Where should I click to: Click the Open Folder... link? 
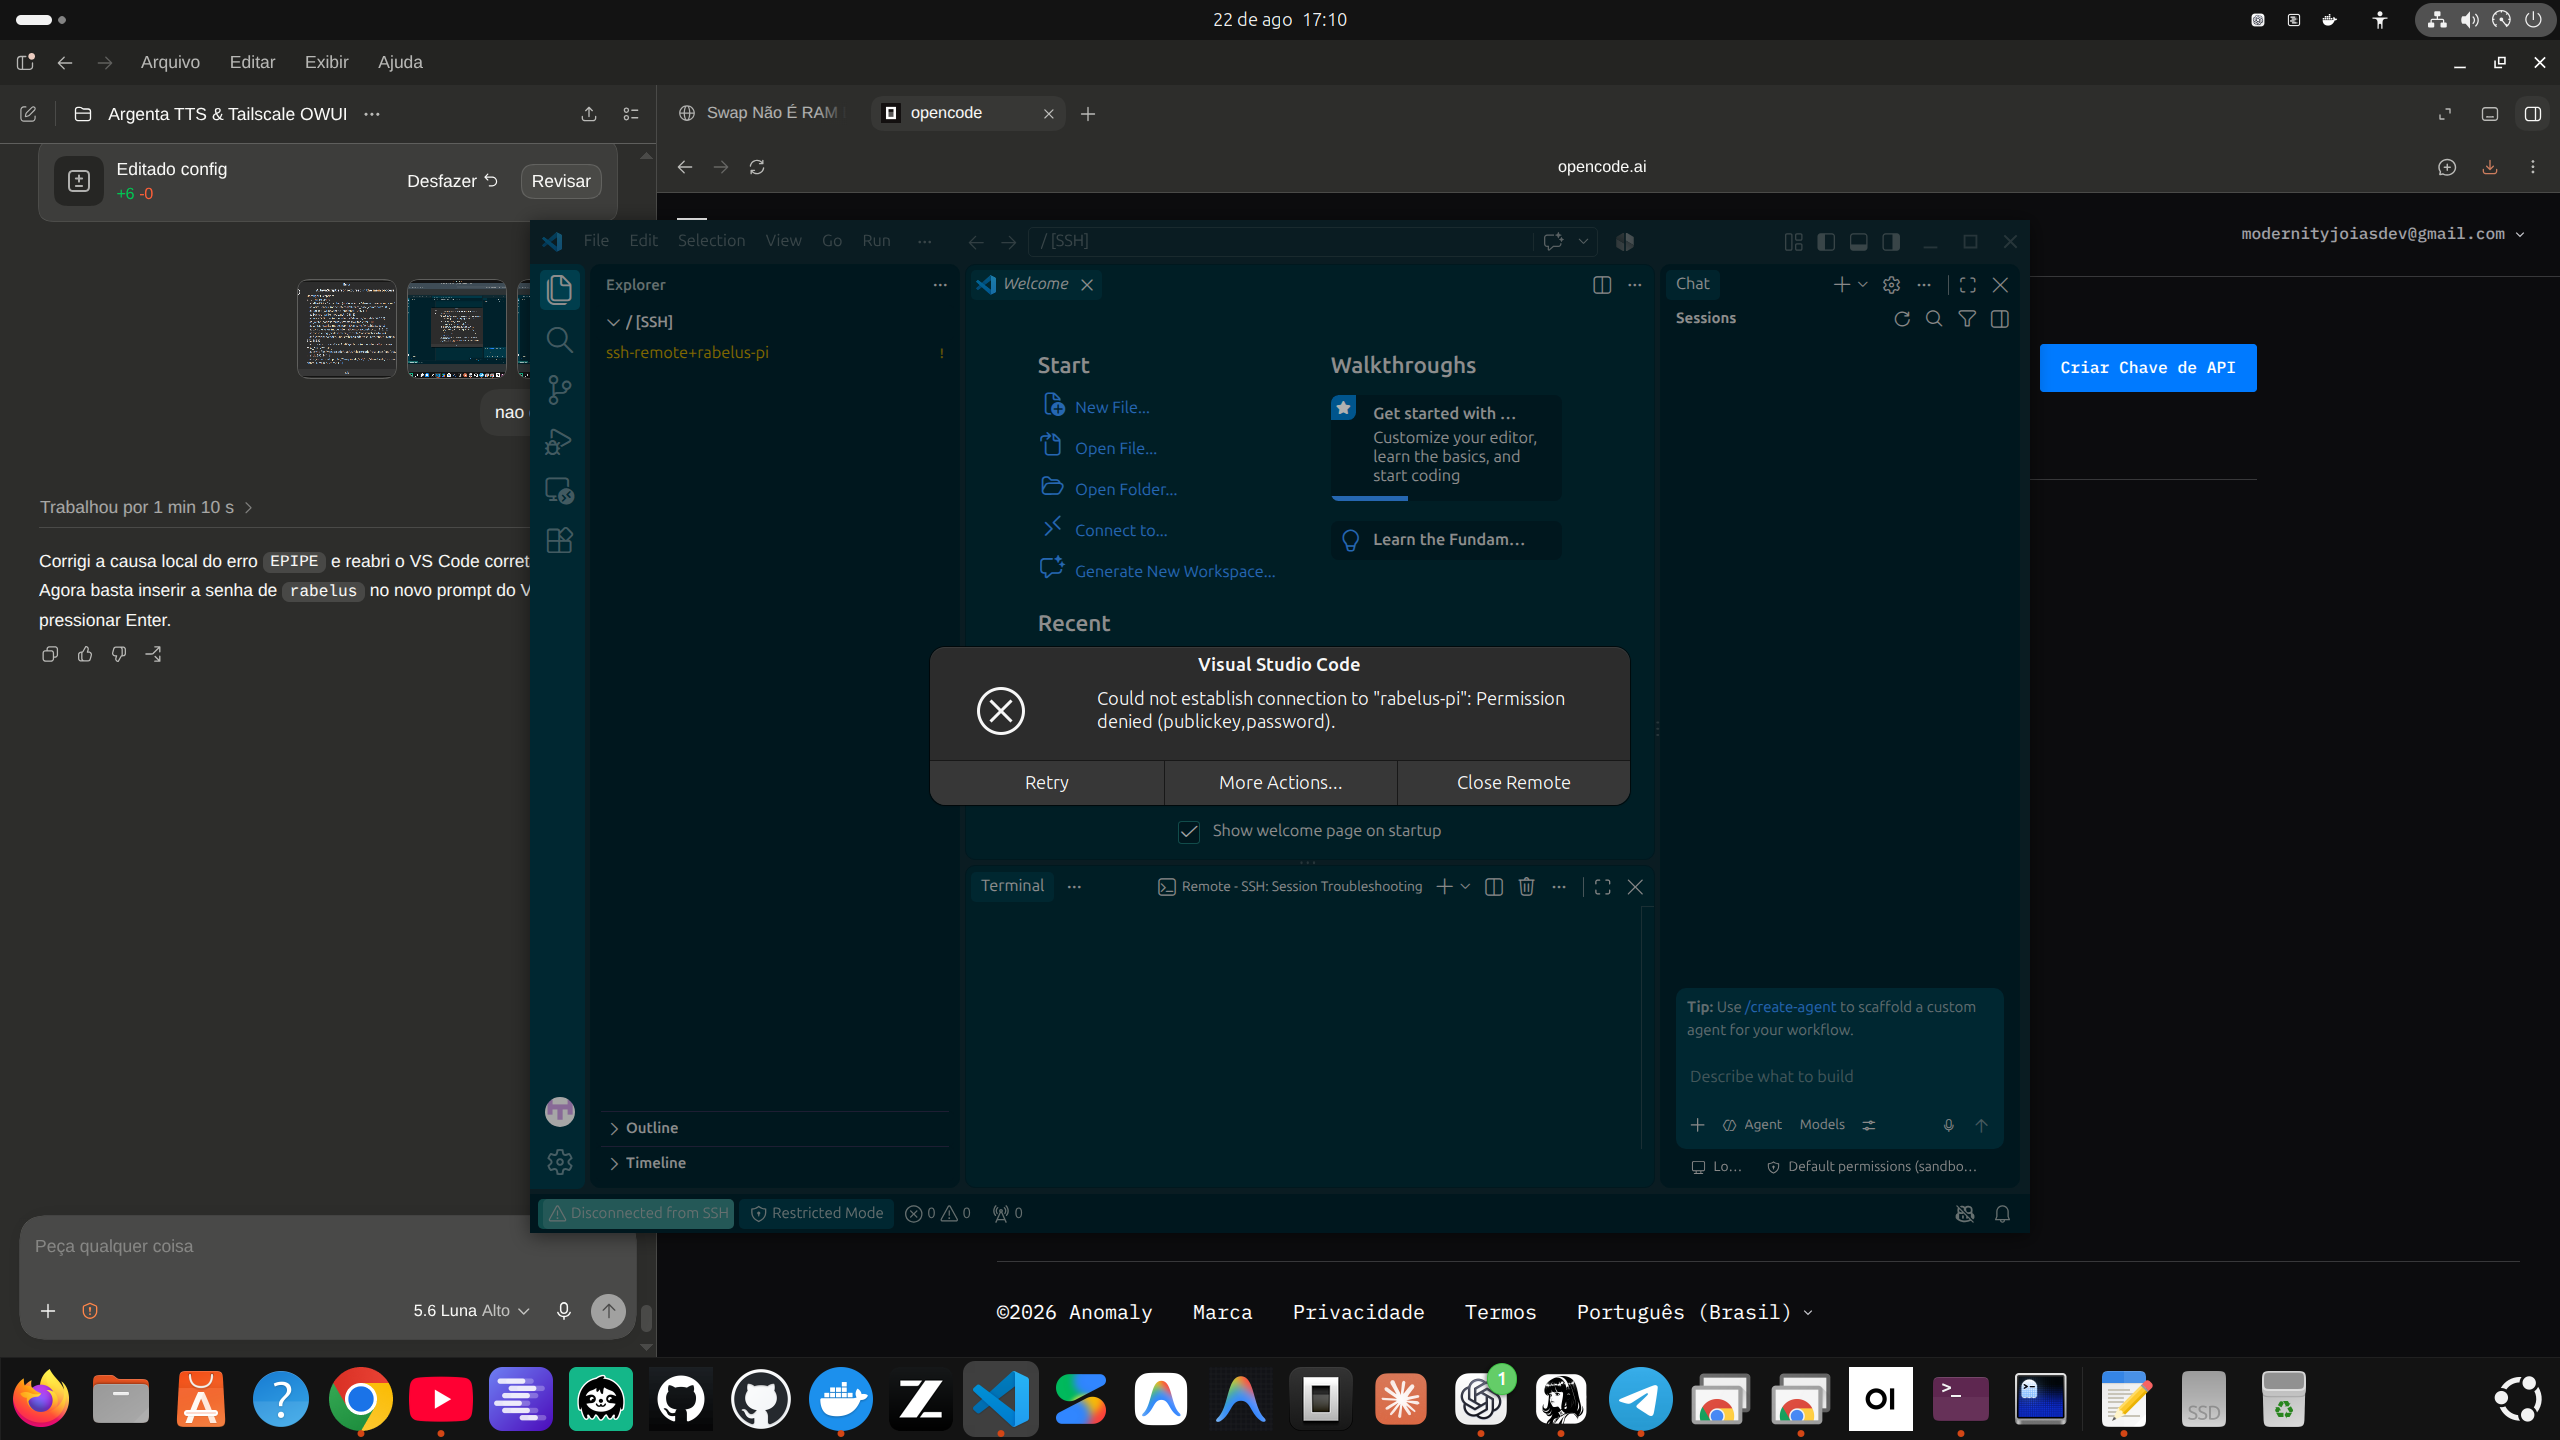coord(1126,489)
